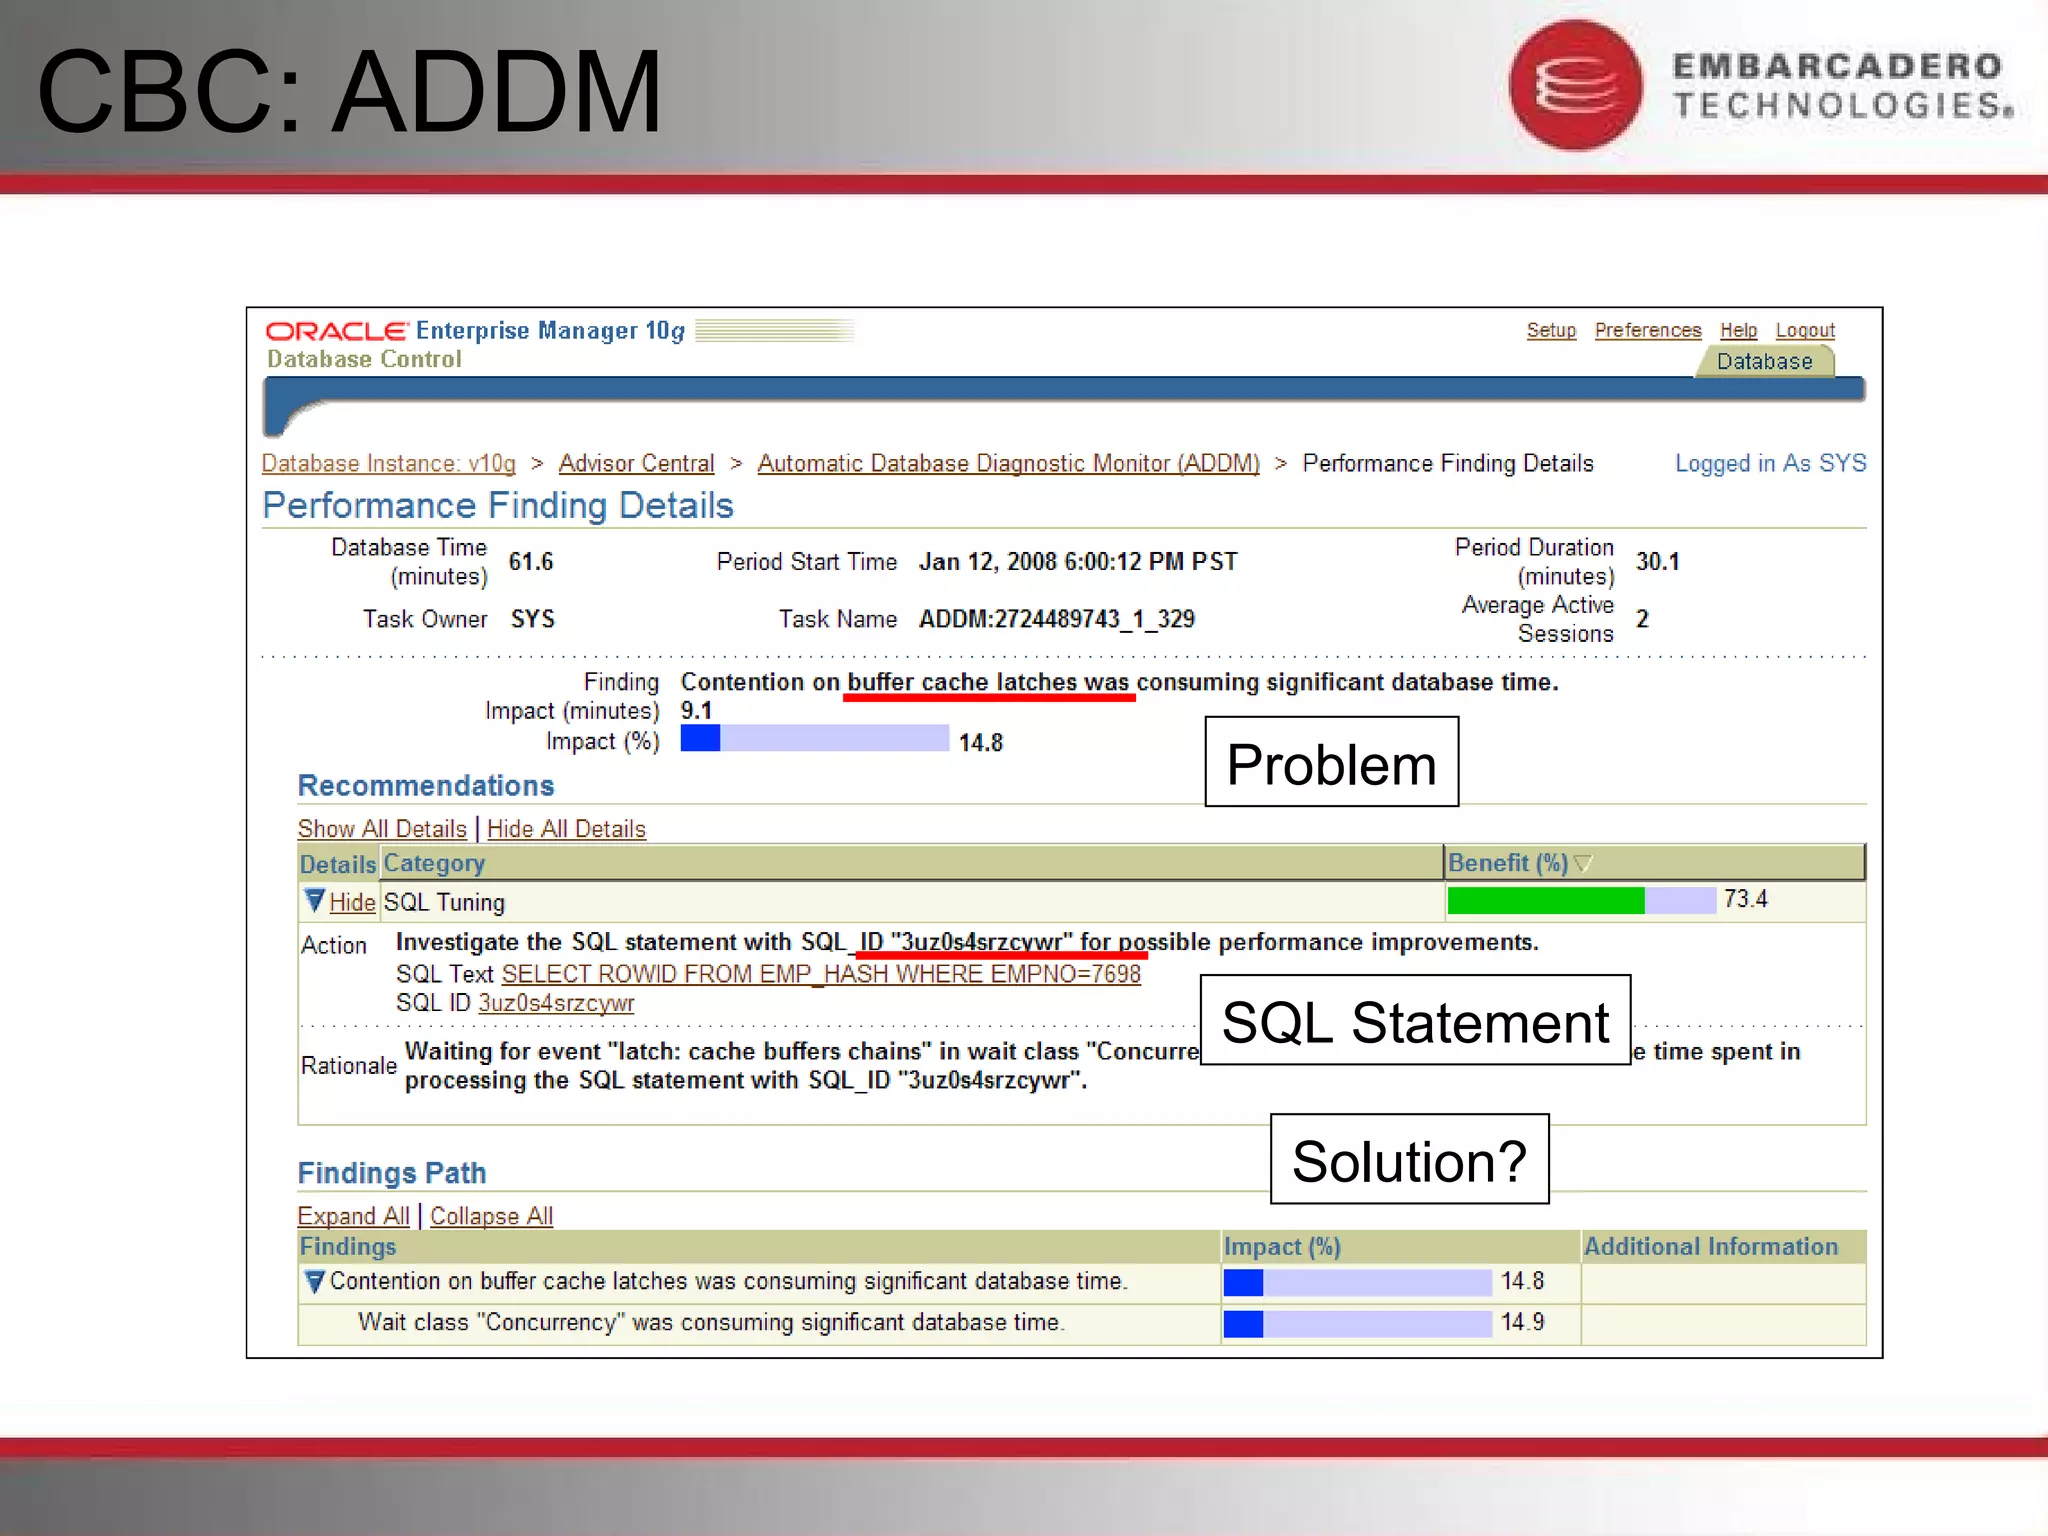The image size is (2048, 1536).
Task: Click Hide All Details link
Action: point(566,829)
